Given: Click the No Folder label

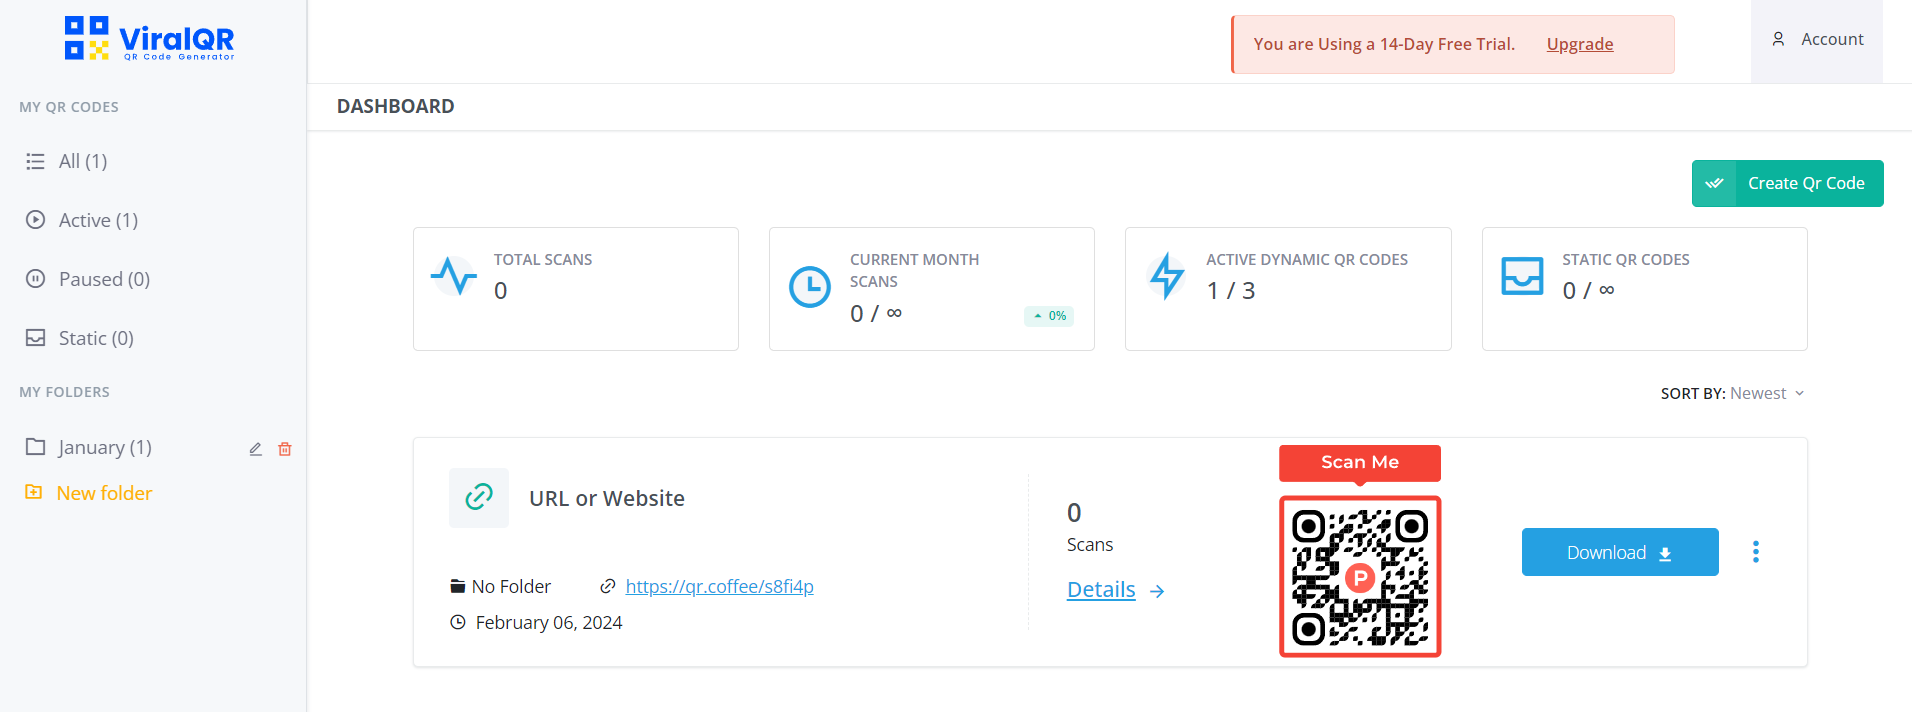Looking at the screenshot, I should 511,586.
